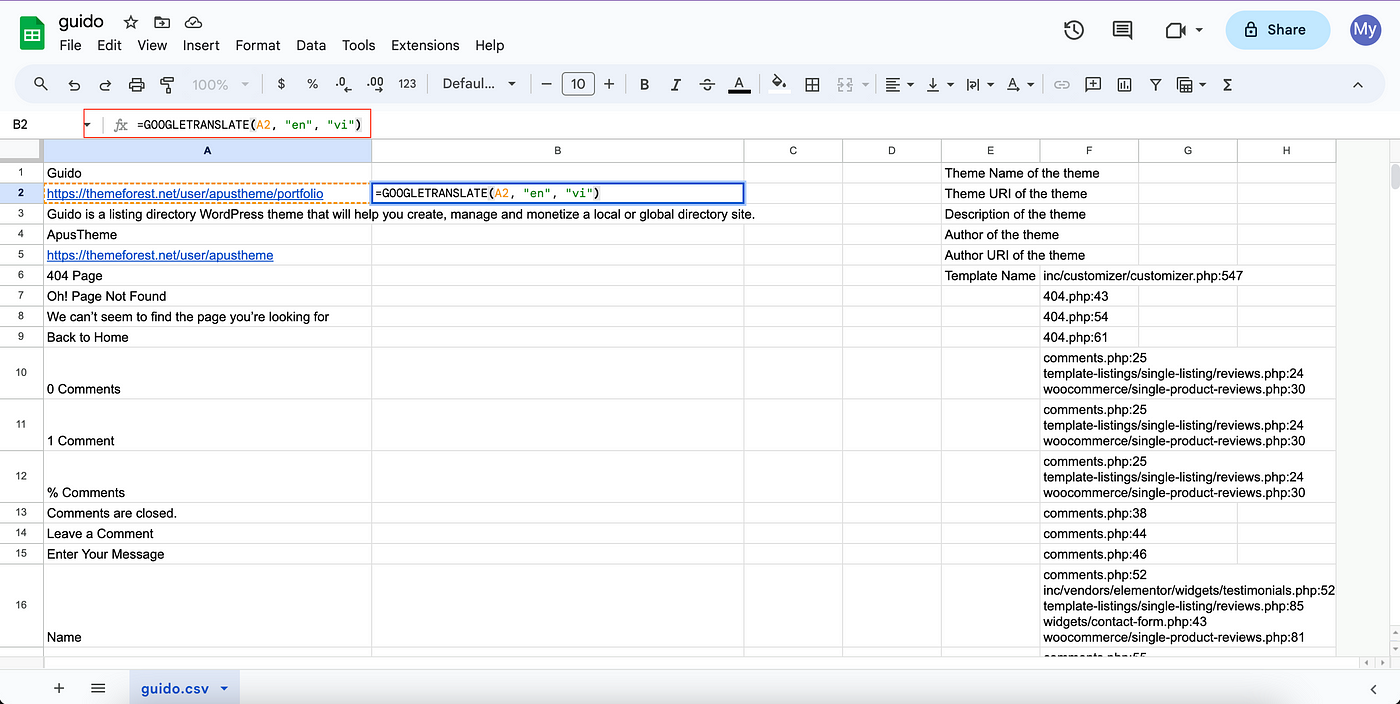Click the GOOGLETRANSLATE formula bar
This screenshot has width=1400, height=704.
[250, 124]
